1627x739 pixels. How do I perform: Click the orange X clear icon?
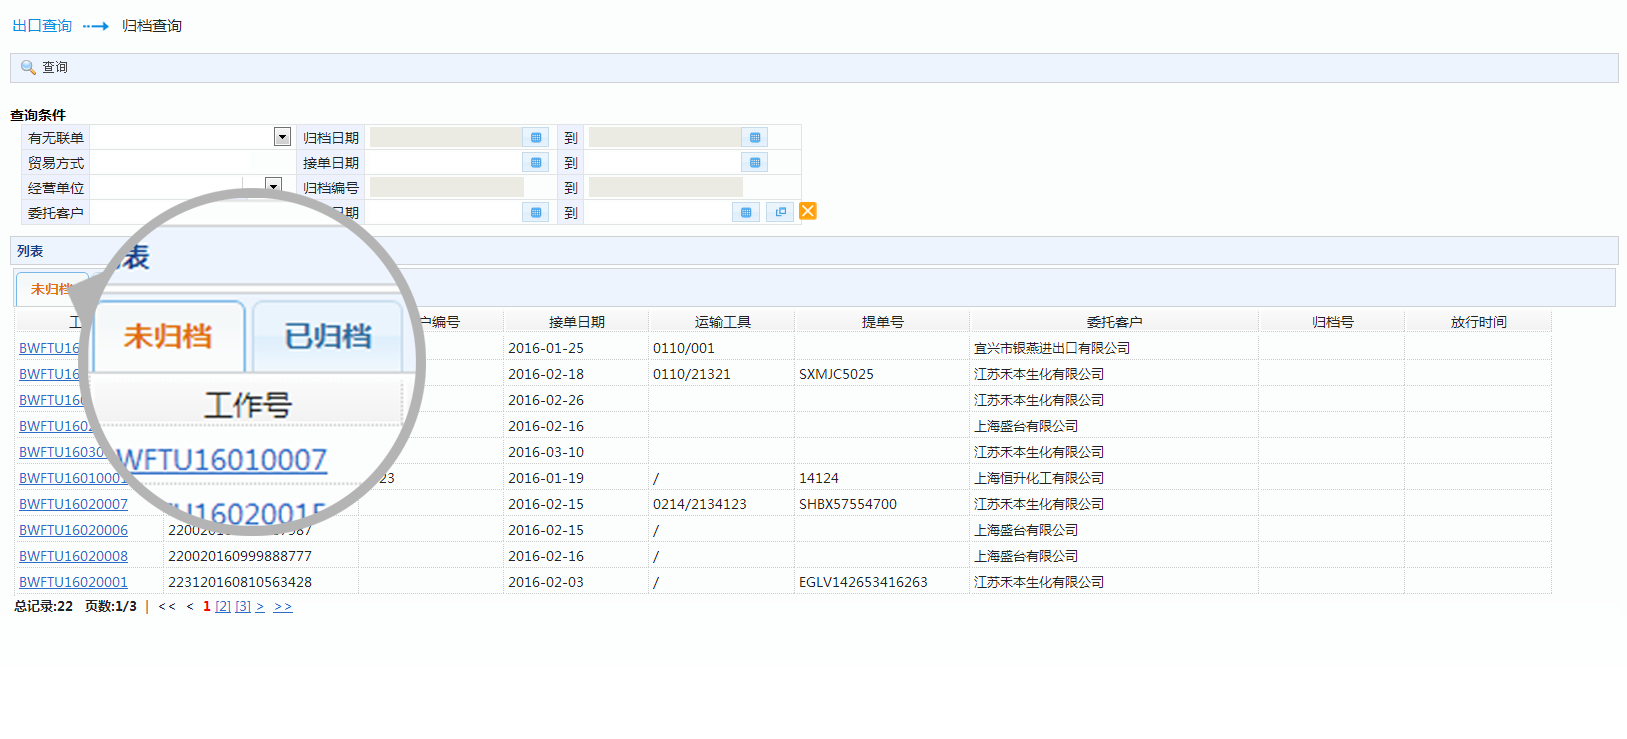[x=808, y=211]
